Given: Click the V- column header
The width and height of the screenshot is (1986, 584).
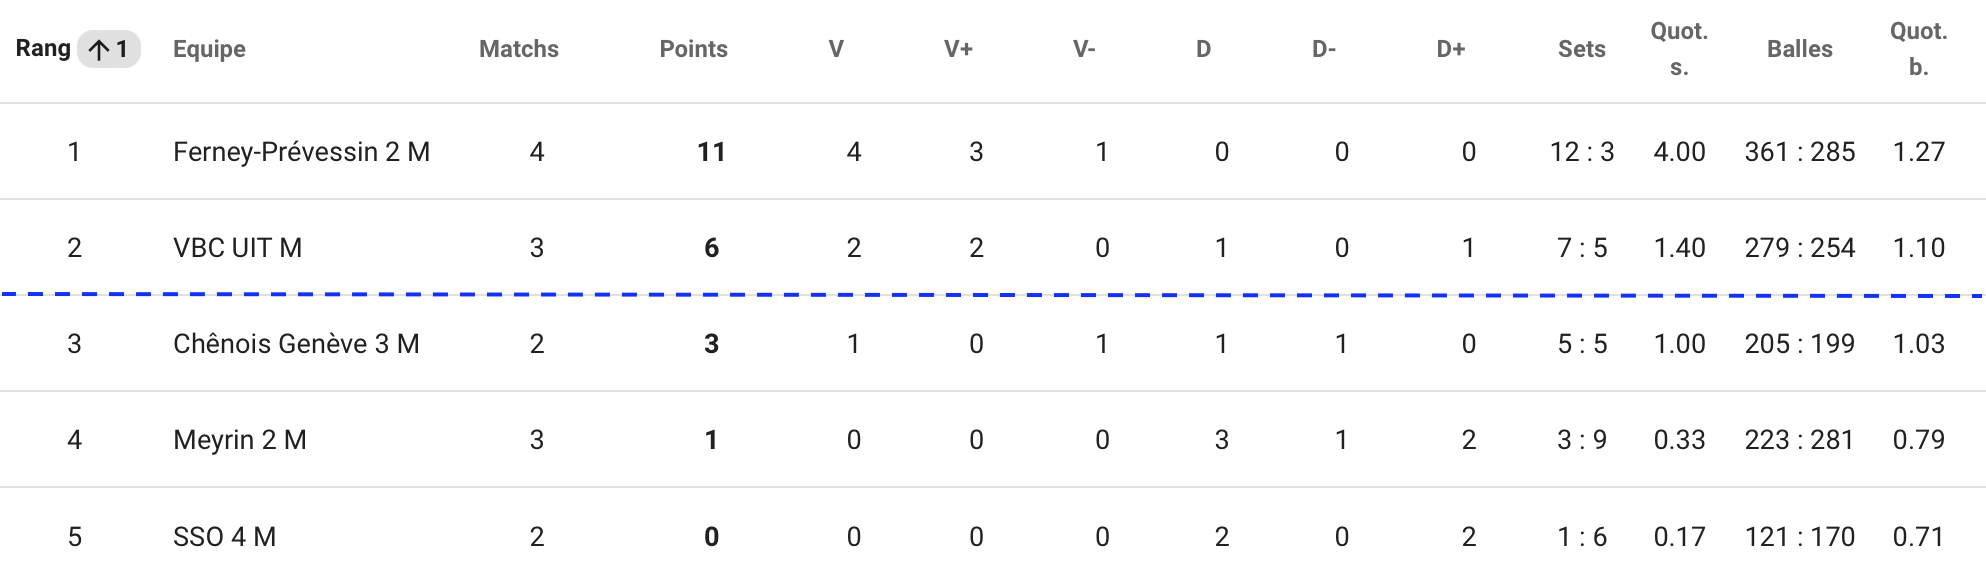Looking at the screenshot, I should click(1084, 49).
